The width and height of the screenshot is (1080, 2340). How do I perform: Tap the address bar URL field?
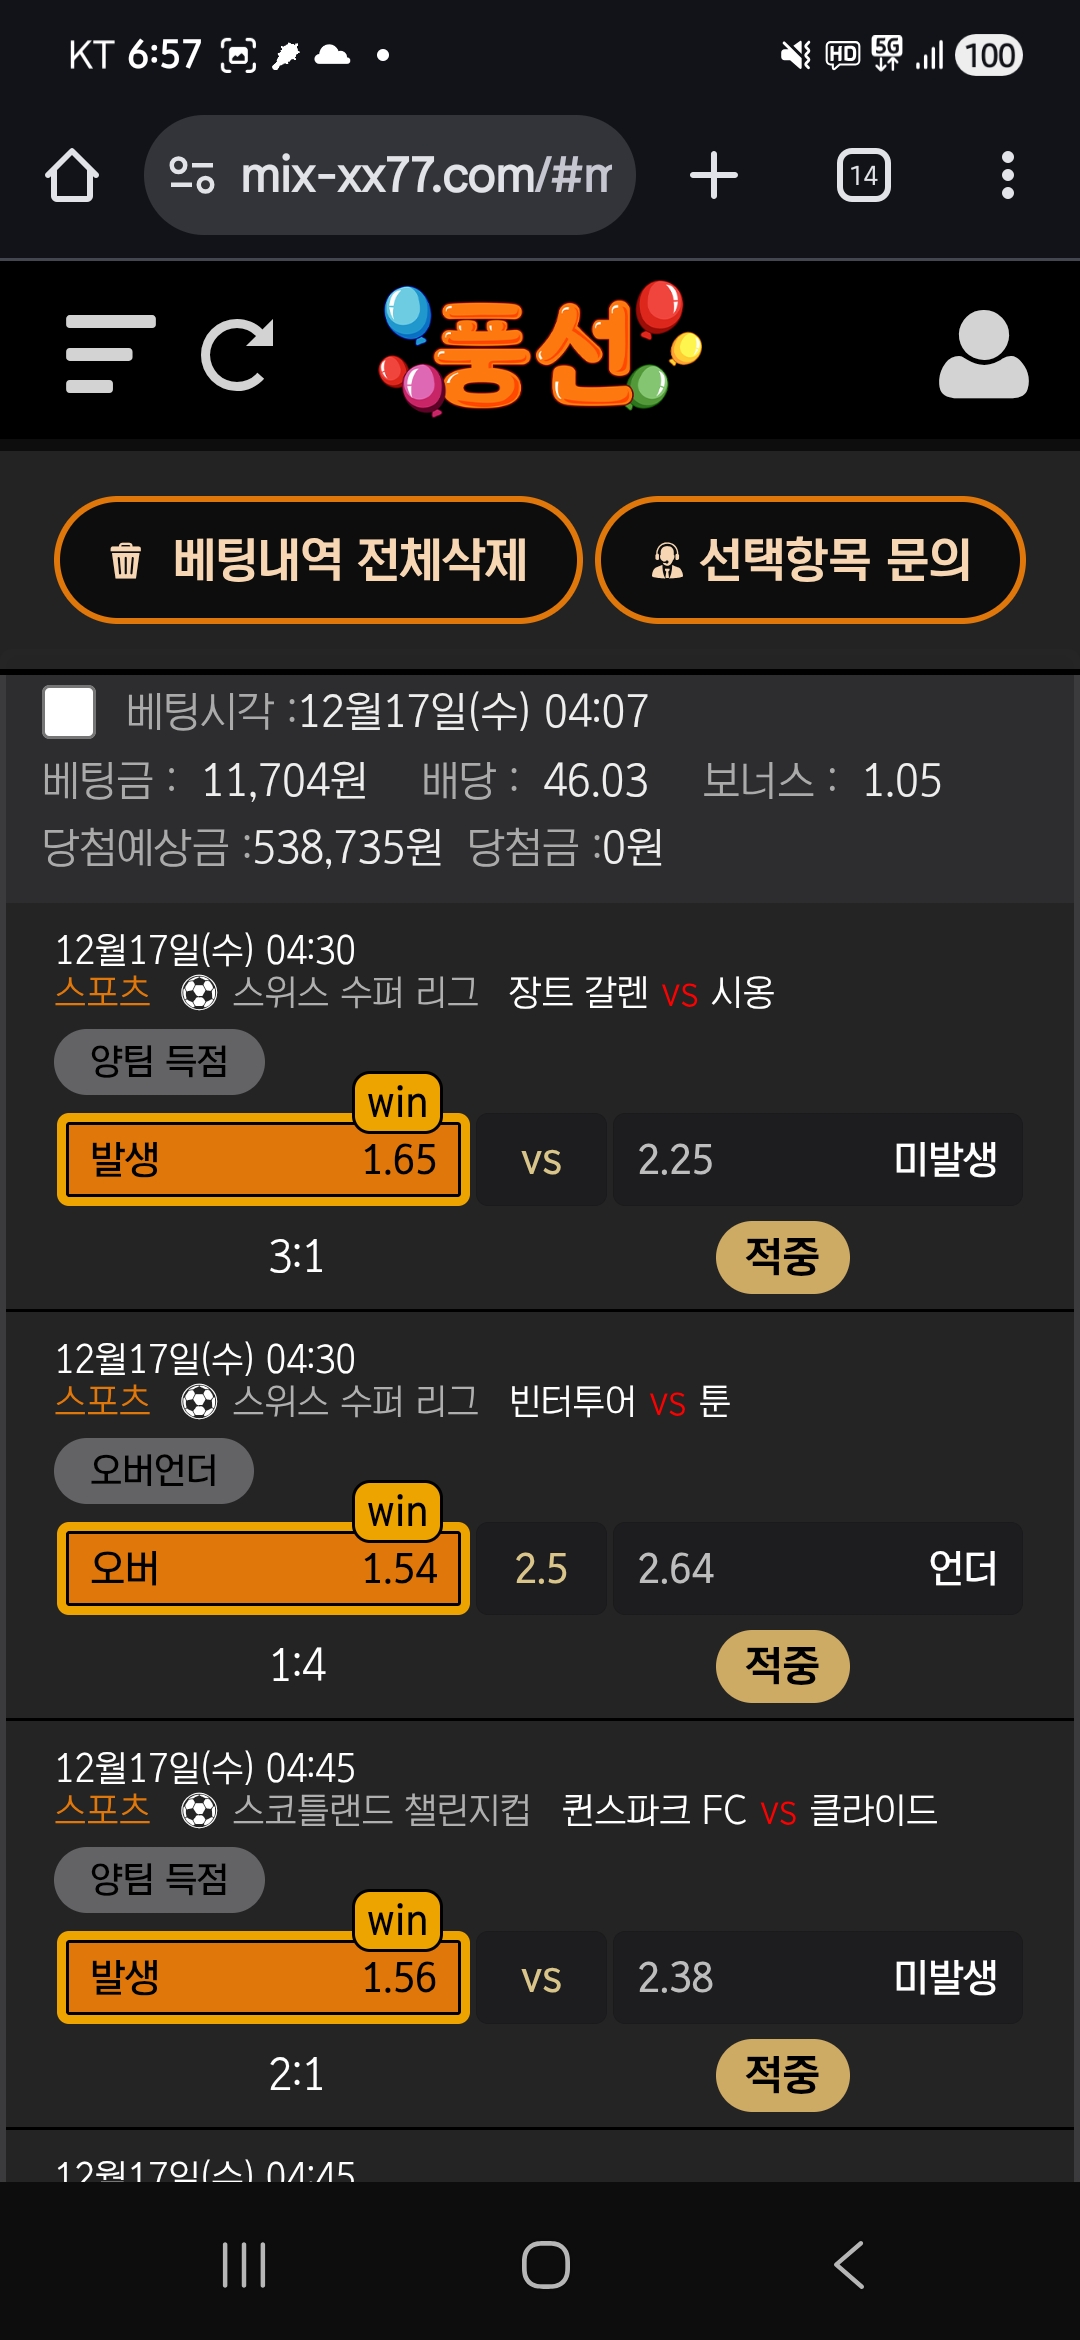click(x=425, y=176)
